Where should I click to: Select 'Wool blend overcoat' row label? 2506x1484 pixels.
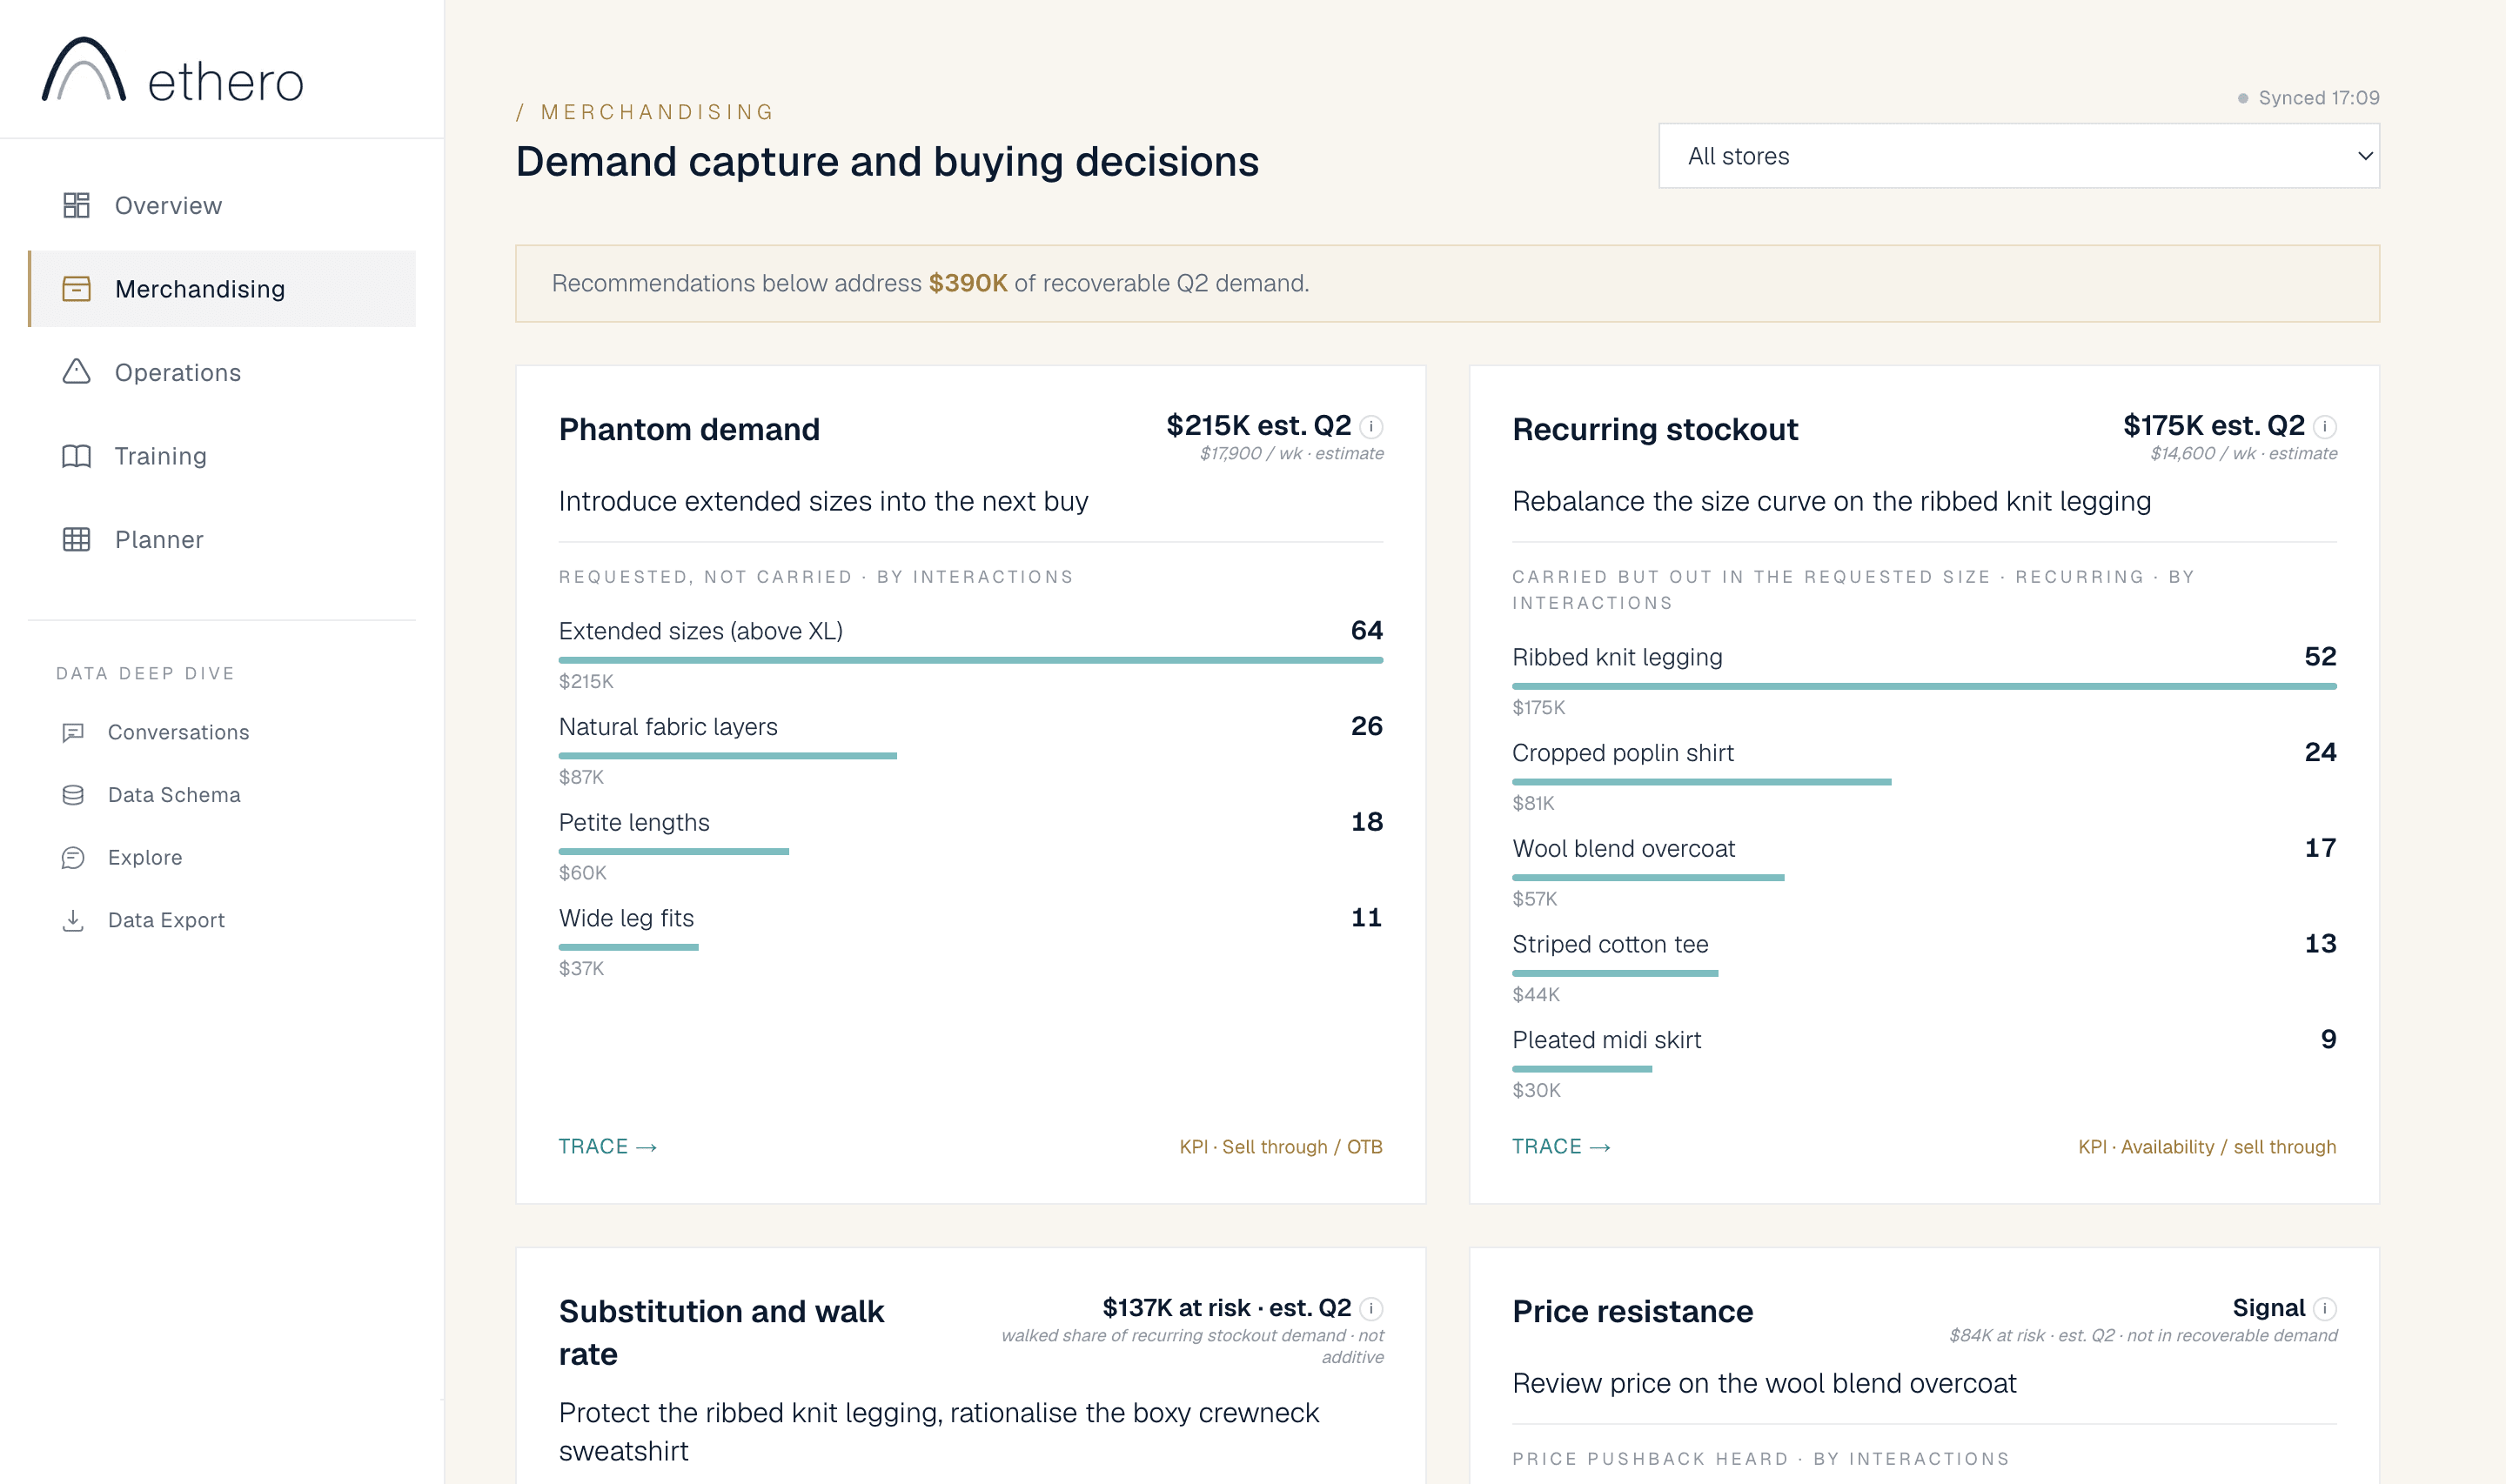coord(1623,848)
